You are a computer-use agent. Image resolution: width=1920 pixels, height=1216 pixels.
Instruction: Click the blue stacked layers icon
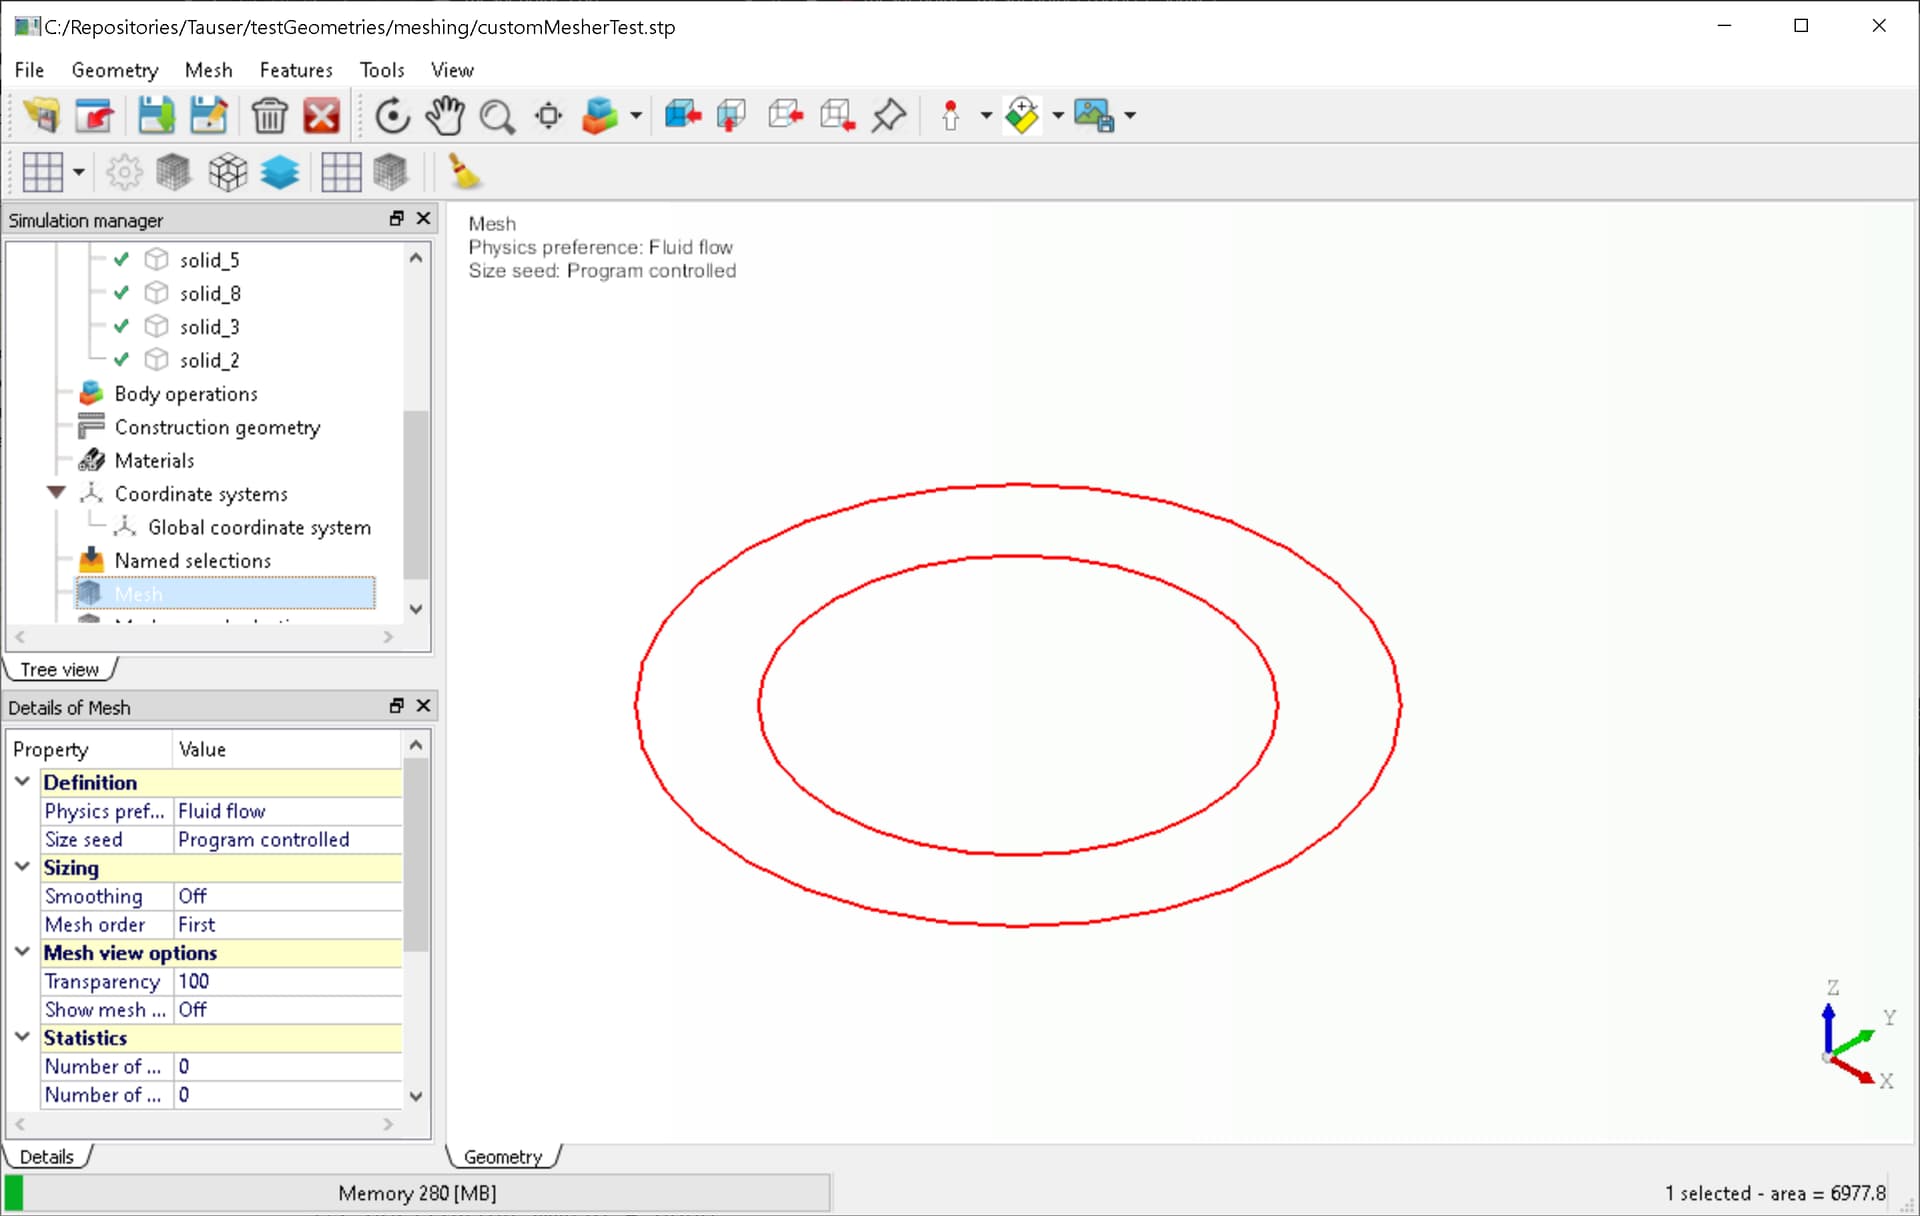pos(280,172)
